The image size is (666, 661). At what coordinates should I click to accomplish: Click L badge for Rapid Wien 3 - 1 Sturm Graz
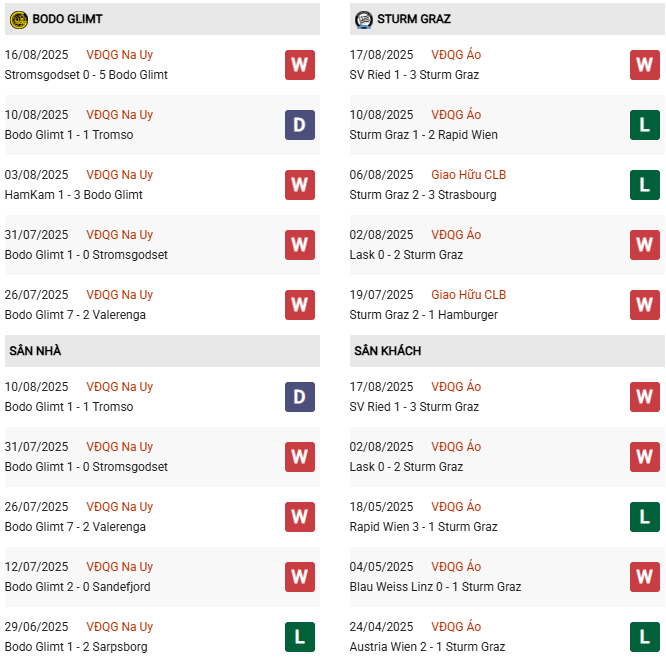coord(645,517)
